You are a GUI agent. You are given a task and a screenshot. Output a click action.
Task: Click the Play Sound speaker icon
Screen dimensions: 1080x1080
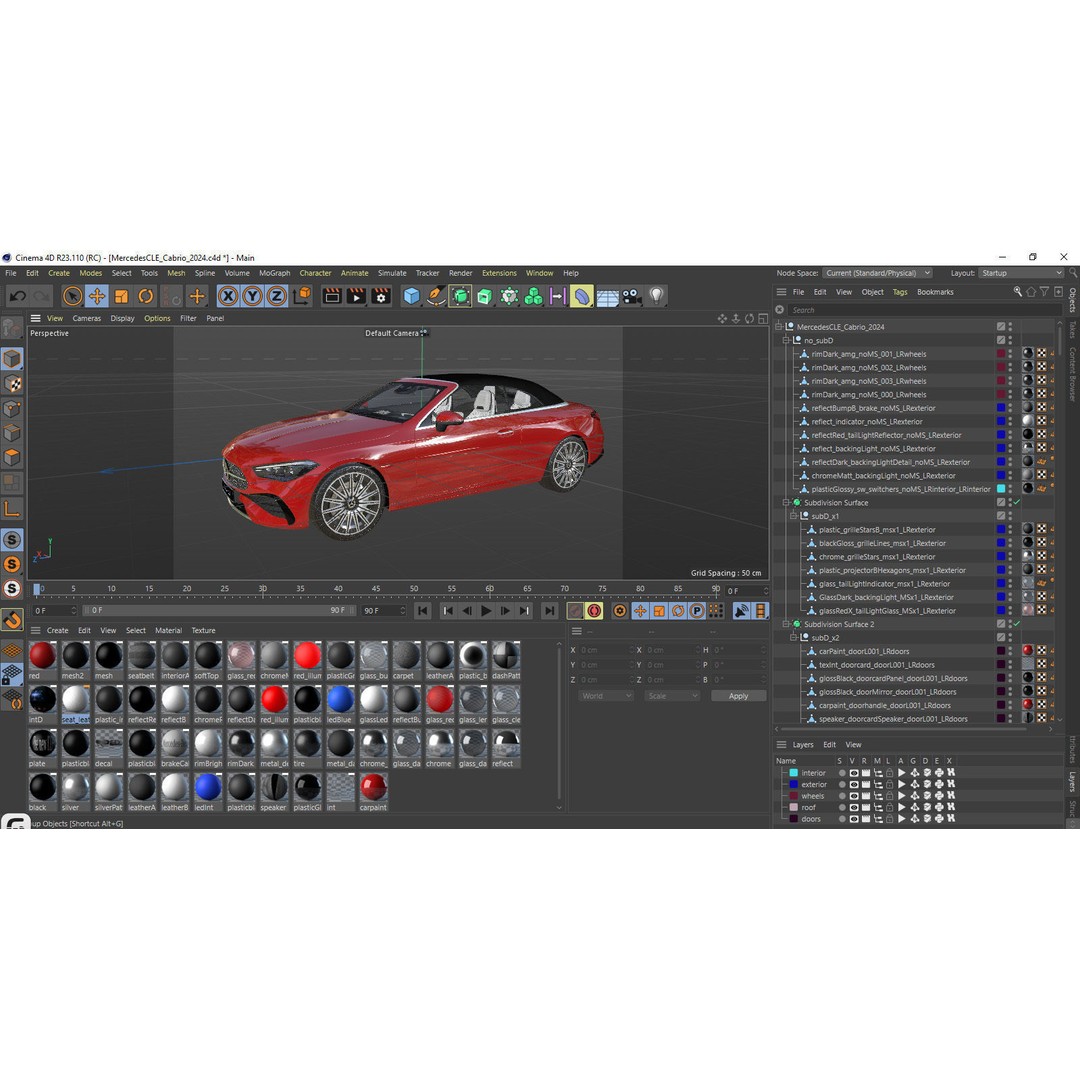(x=741, y=611)
